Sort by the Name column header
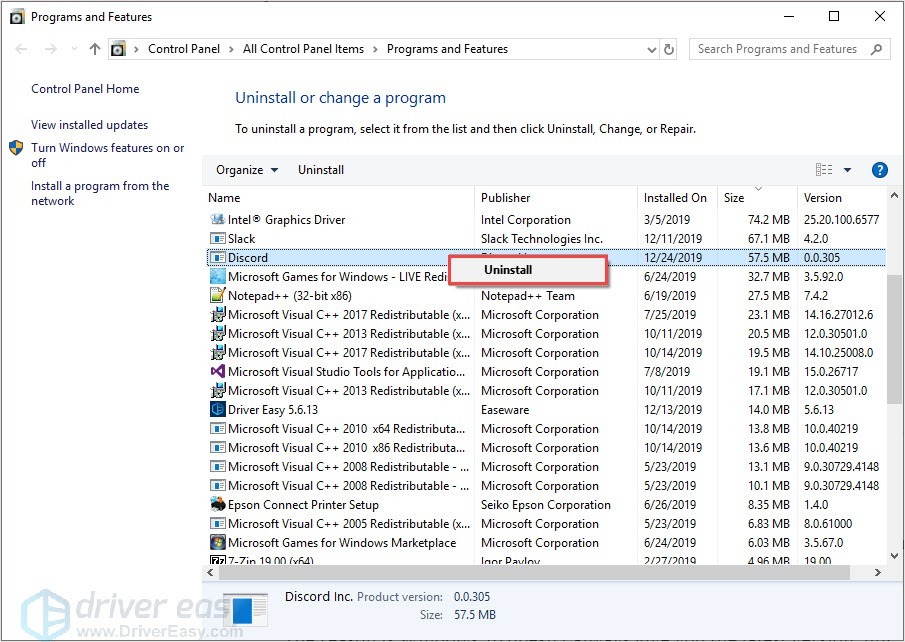This screenshot has height=642, width=905. pos(341,197)
